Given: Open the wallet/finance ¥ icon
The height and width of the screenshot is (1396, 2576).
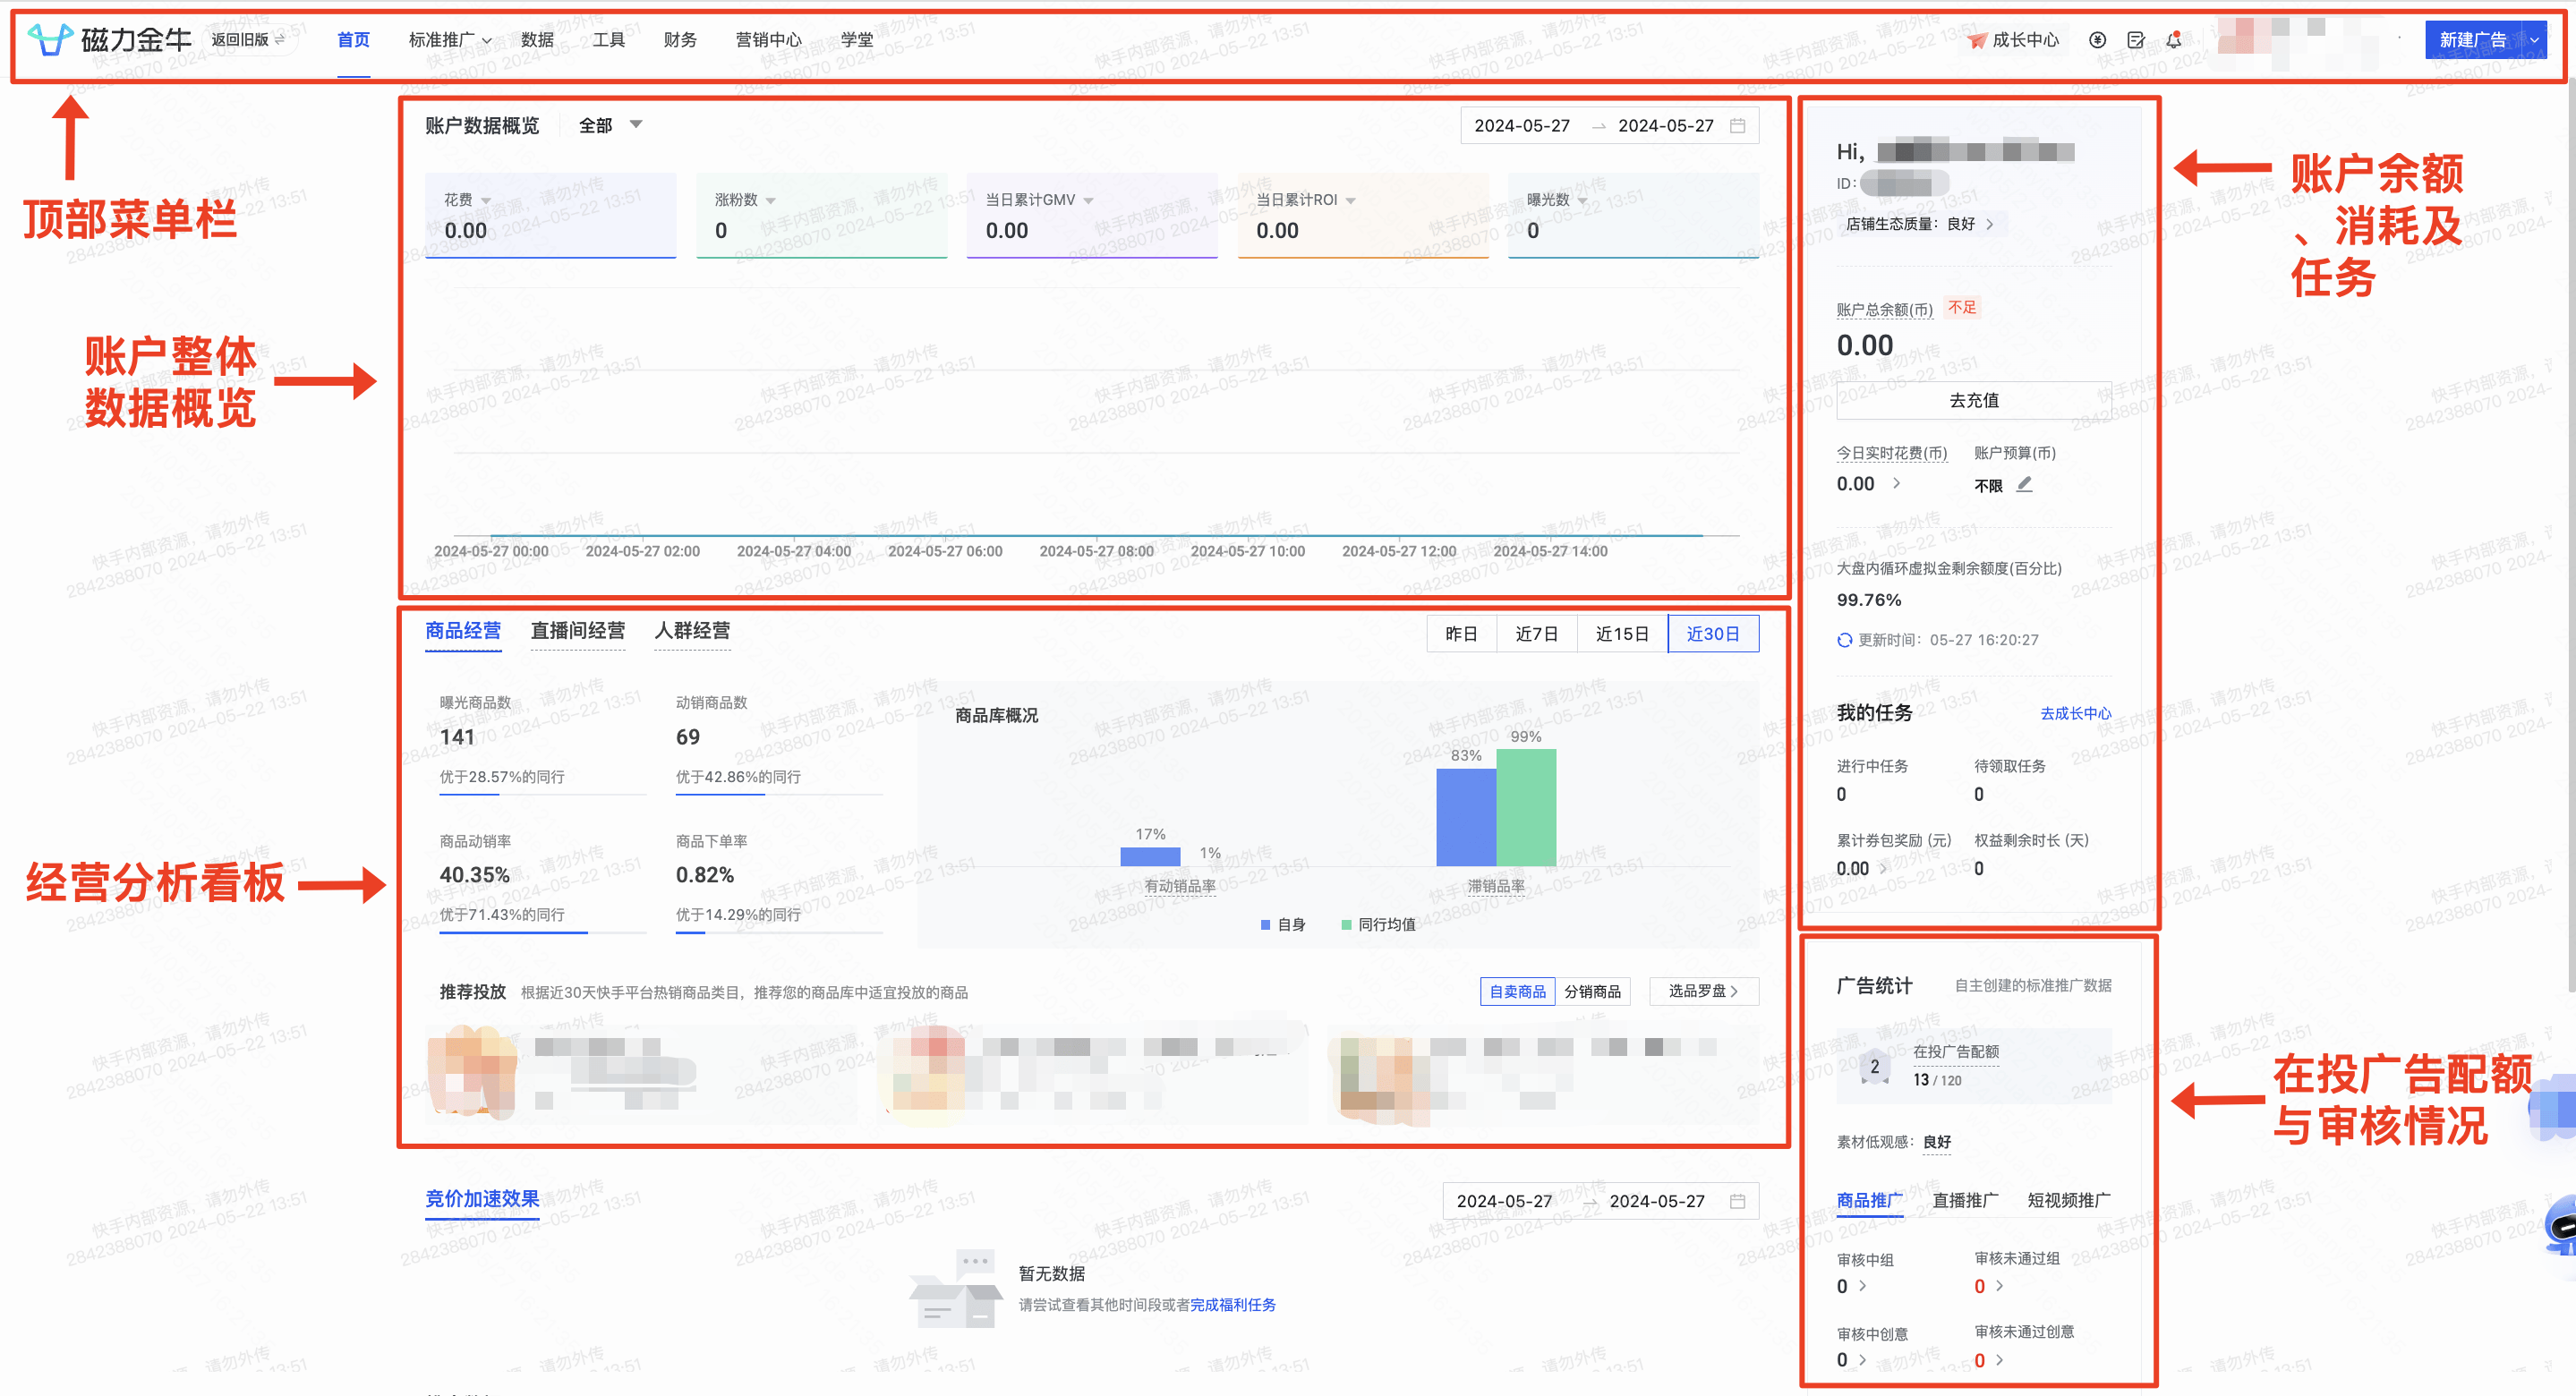Looking at the screenshot, I should tap(2098, 40).
